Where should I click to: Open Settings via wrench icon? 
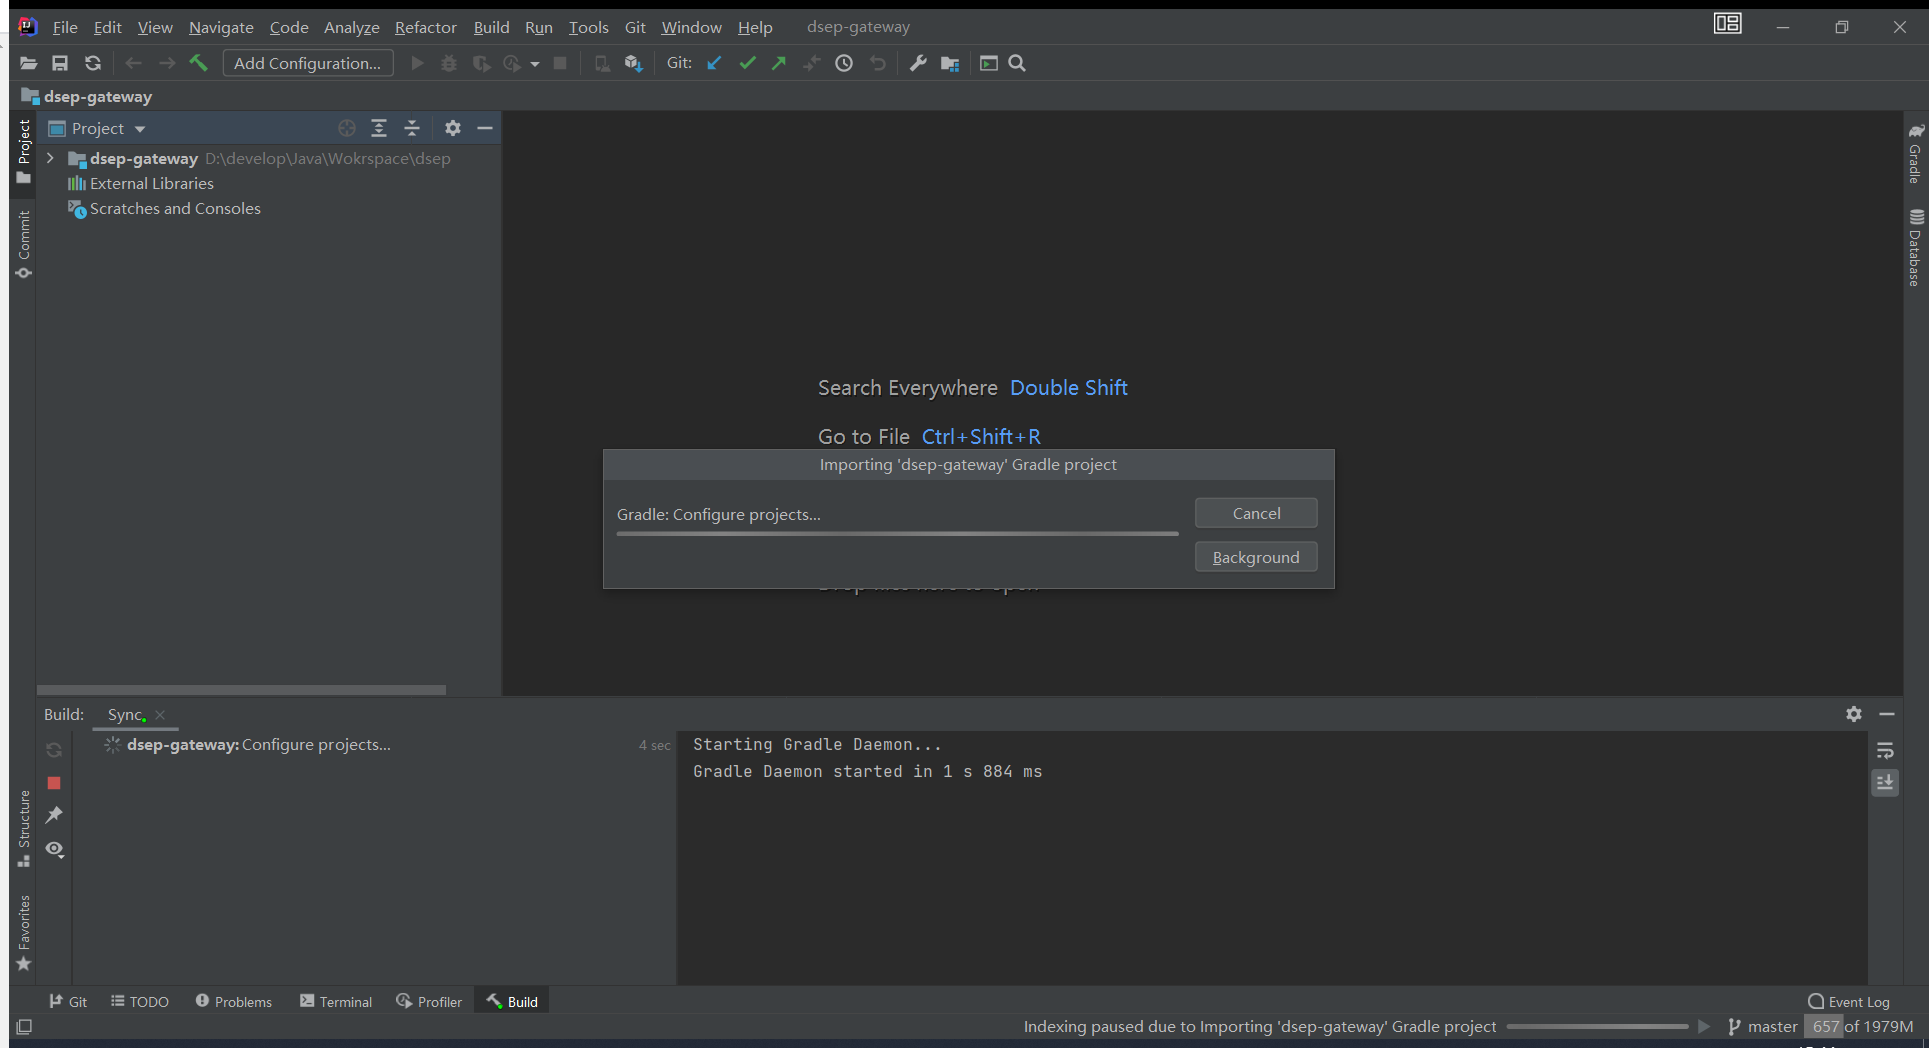click(x=918, y=63)
